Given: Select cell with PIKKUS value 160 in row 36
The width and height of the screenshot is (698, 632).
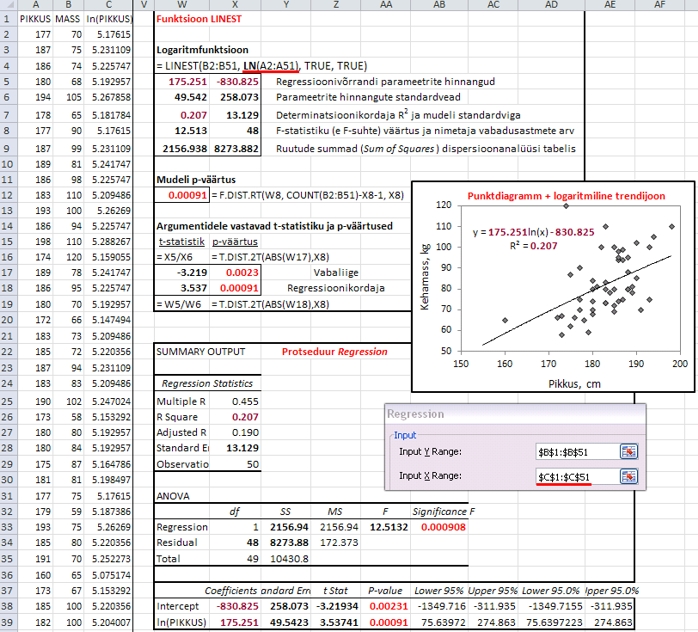Looking at the screenshot, I should click(36, 575).
